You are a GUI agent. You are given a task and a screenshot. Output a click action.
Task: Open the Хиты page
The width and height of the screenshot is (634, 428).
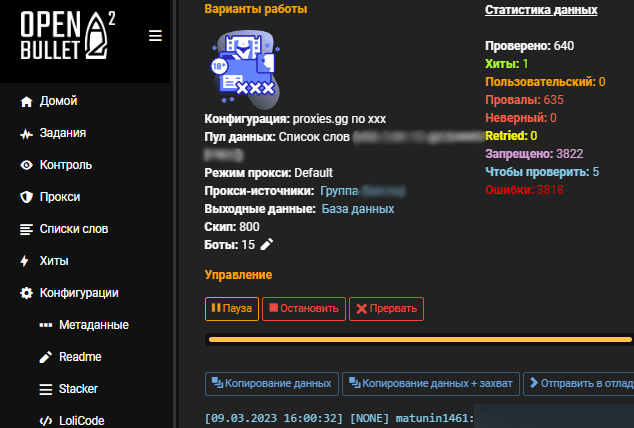(54, 261)
